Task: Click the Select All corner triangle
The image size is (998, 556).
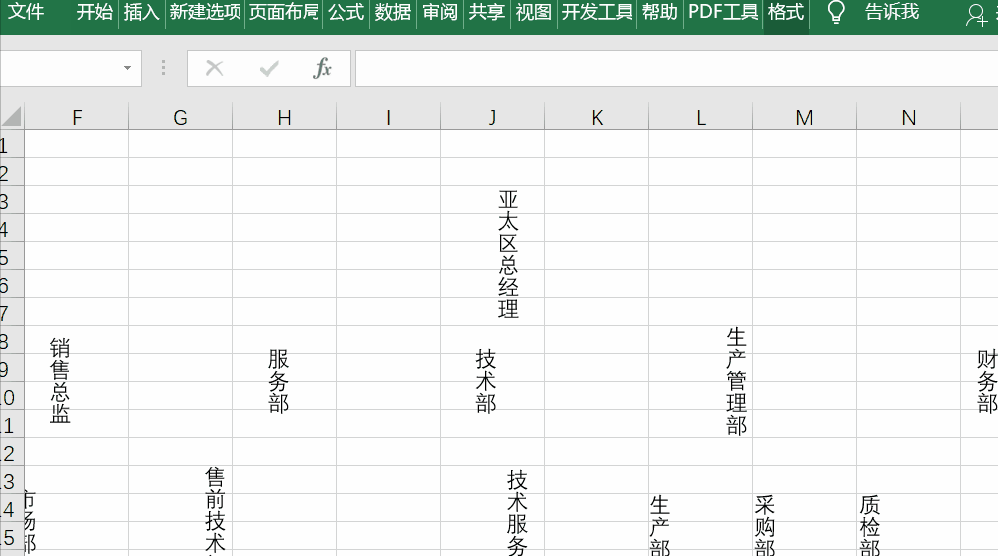Action: (x=12, y=116)
